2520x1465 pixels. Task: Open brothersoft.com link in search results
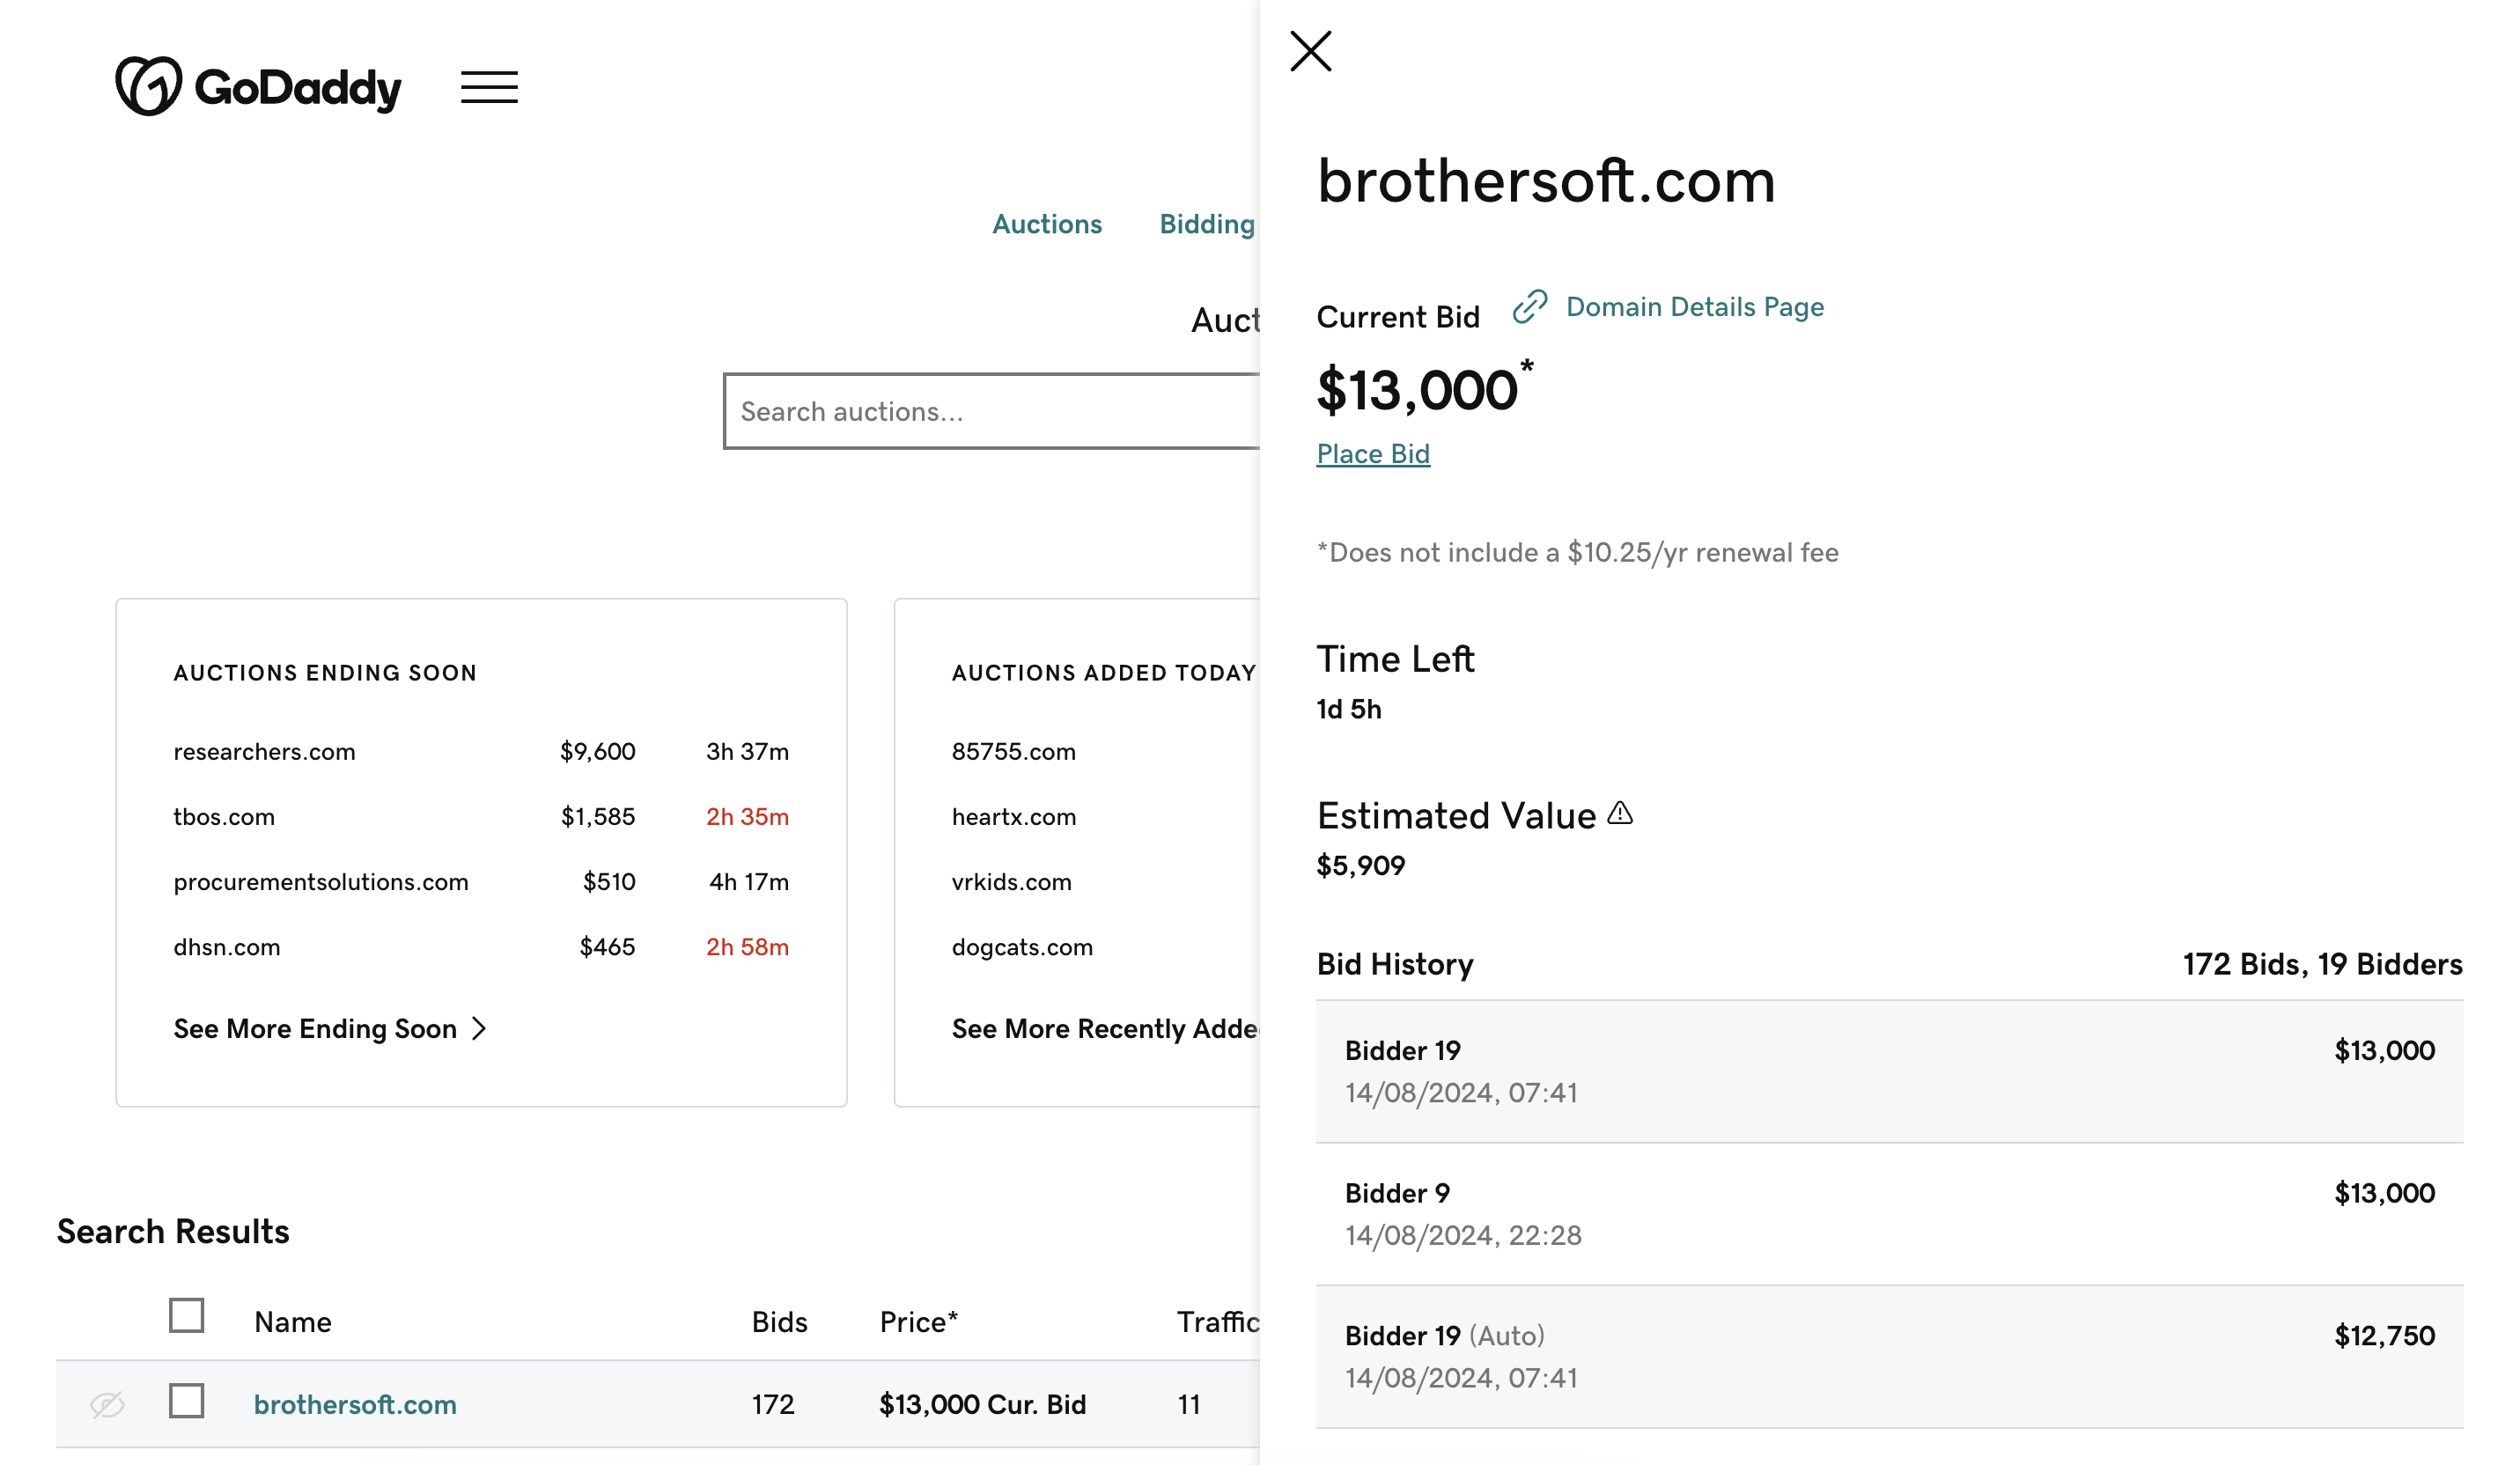(355, 1404)
